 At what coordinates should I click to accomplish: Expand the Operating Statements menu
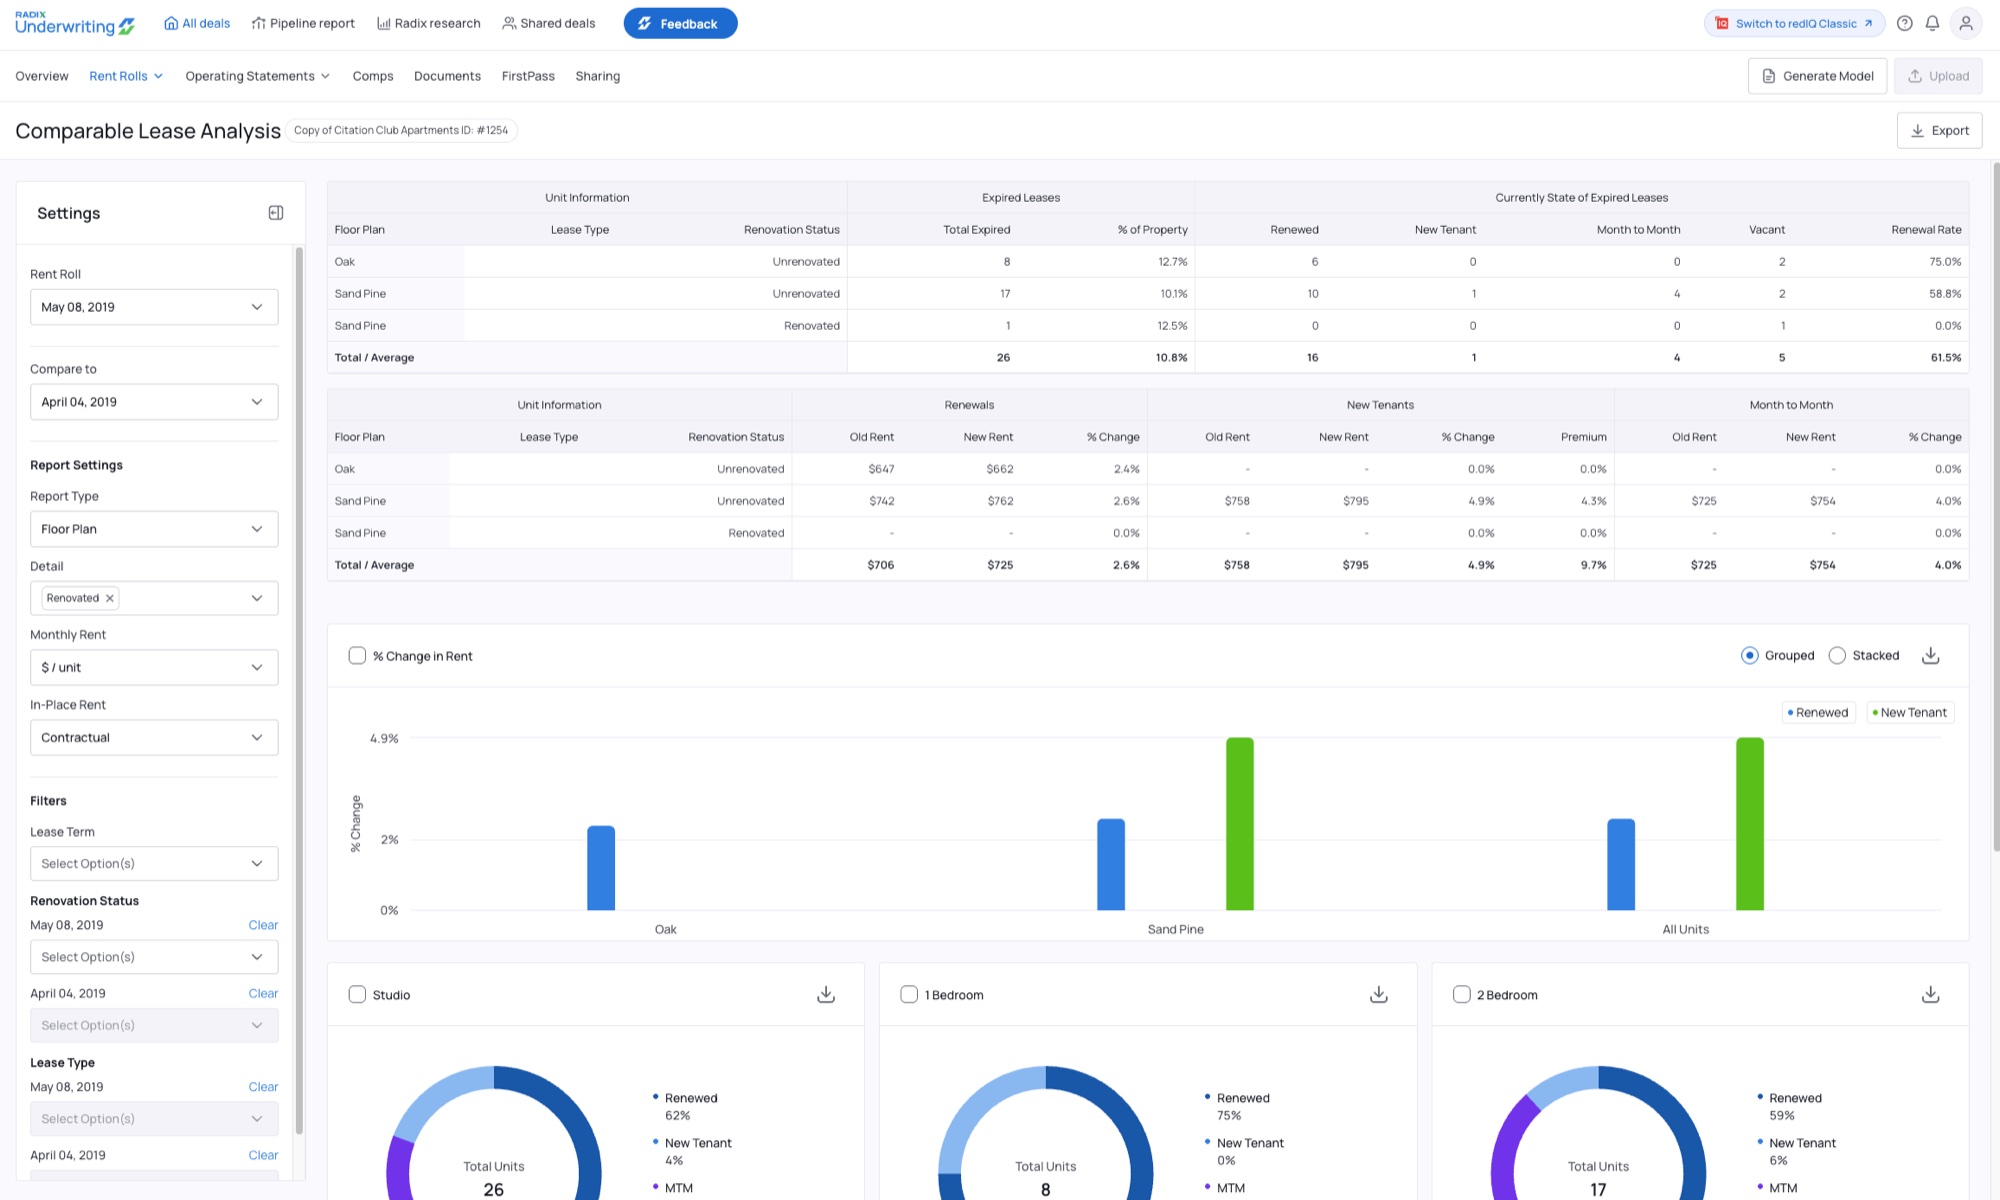point(257,76)
